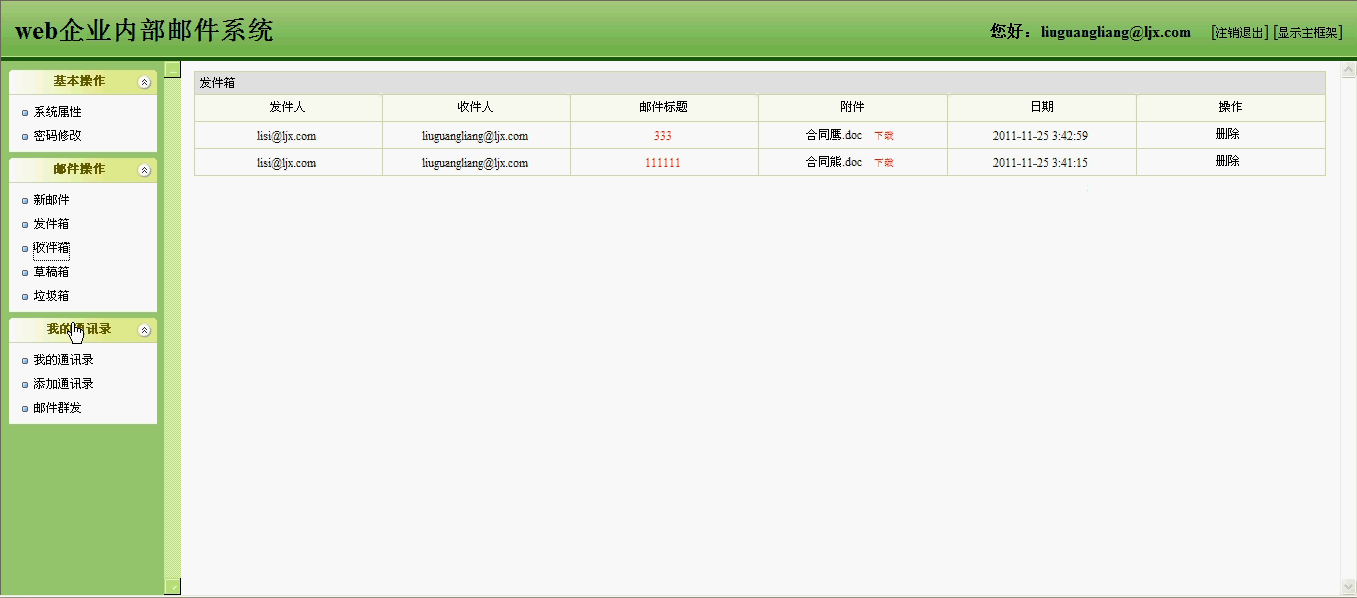Image resolution: width=1357 pixels, height=598 pixels.
Task: Open the 垃圾箱 folder
Action: click(51, 296)
